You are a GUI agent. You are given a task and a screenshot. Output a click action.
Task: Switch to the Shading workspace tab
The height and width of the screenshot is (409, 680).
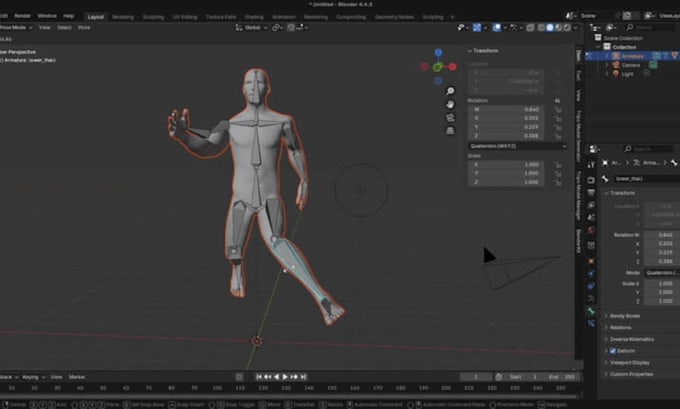(x=254, y=17)
